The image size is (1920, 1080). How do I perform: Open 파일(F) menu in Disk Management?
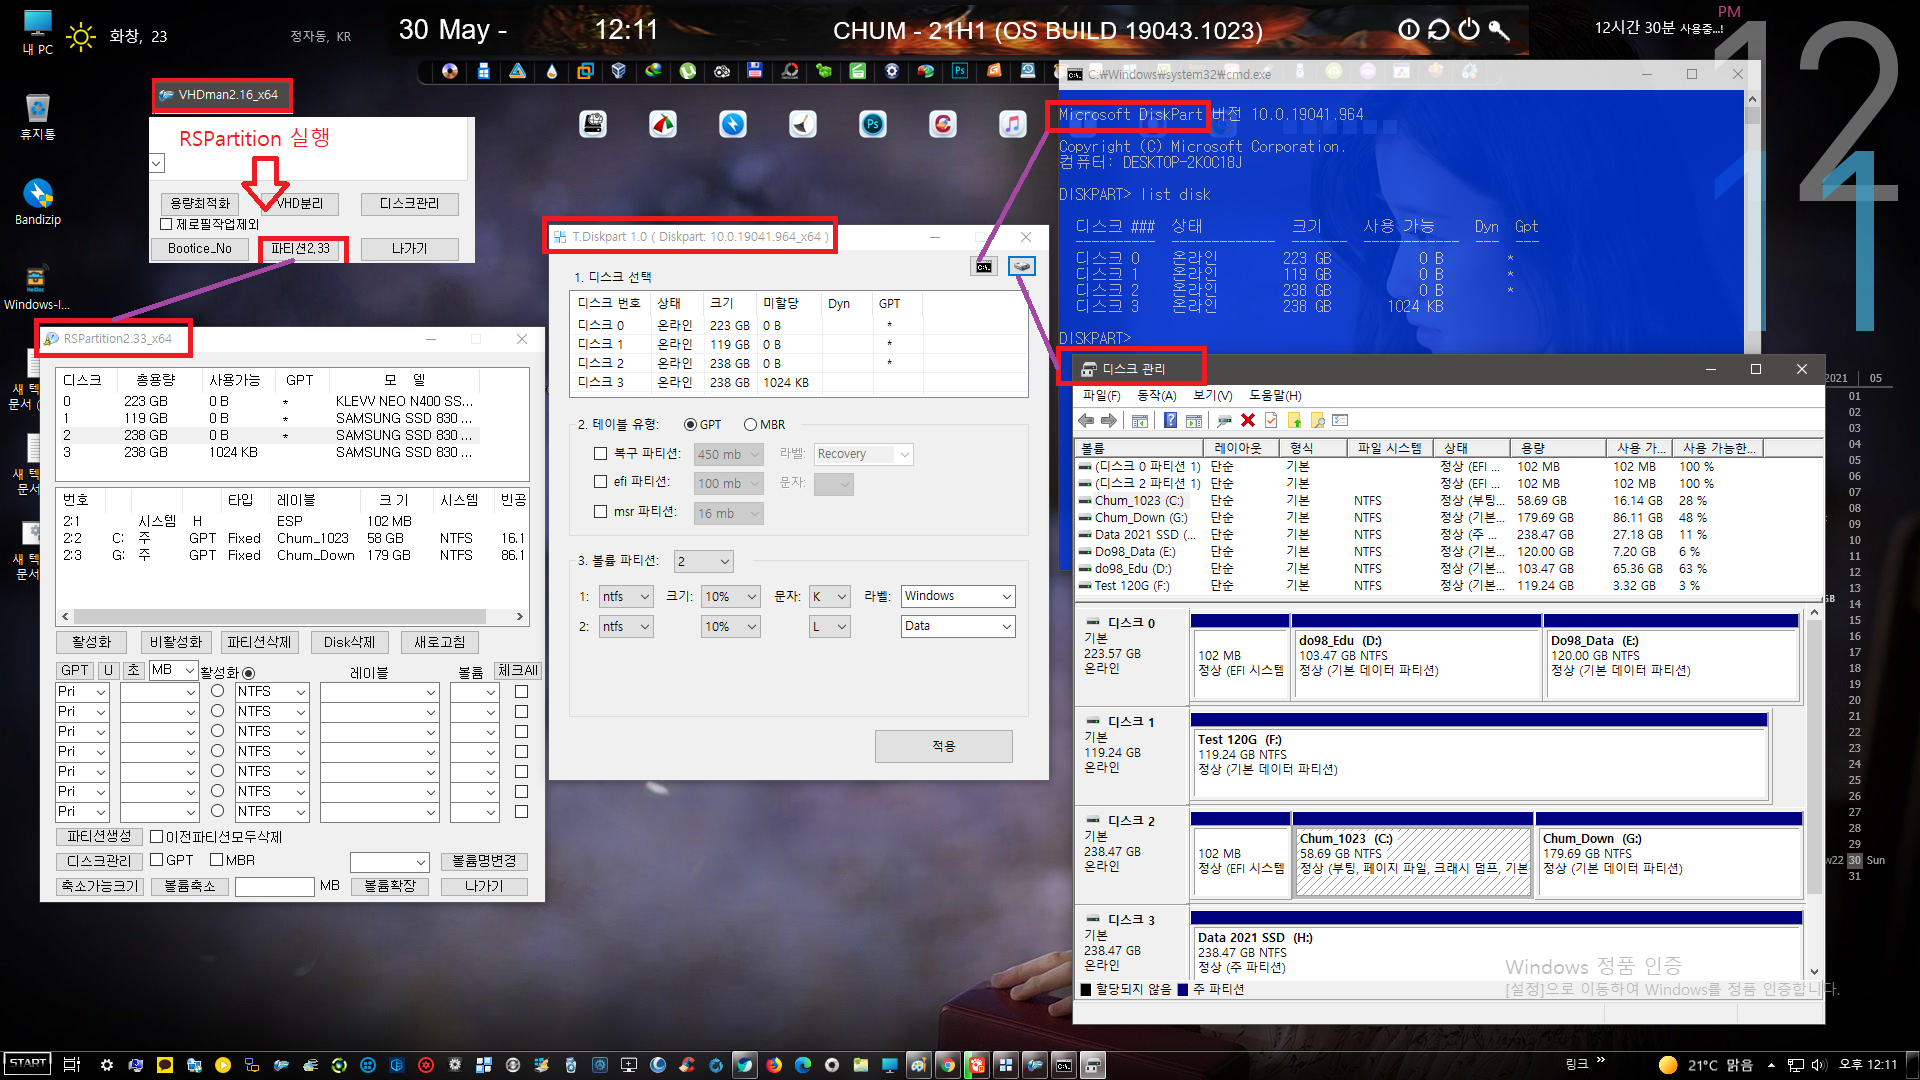click(1102, 396)
